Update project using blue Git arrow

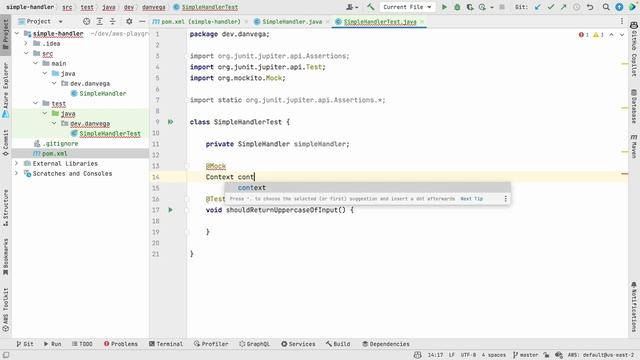pyautogui.click(x=538, y=7)
